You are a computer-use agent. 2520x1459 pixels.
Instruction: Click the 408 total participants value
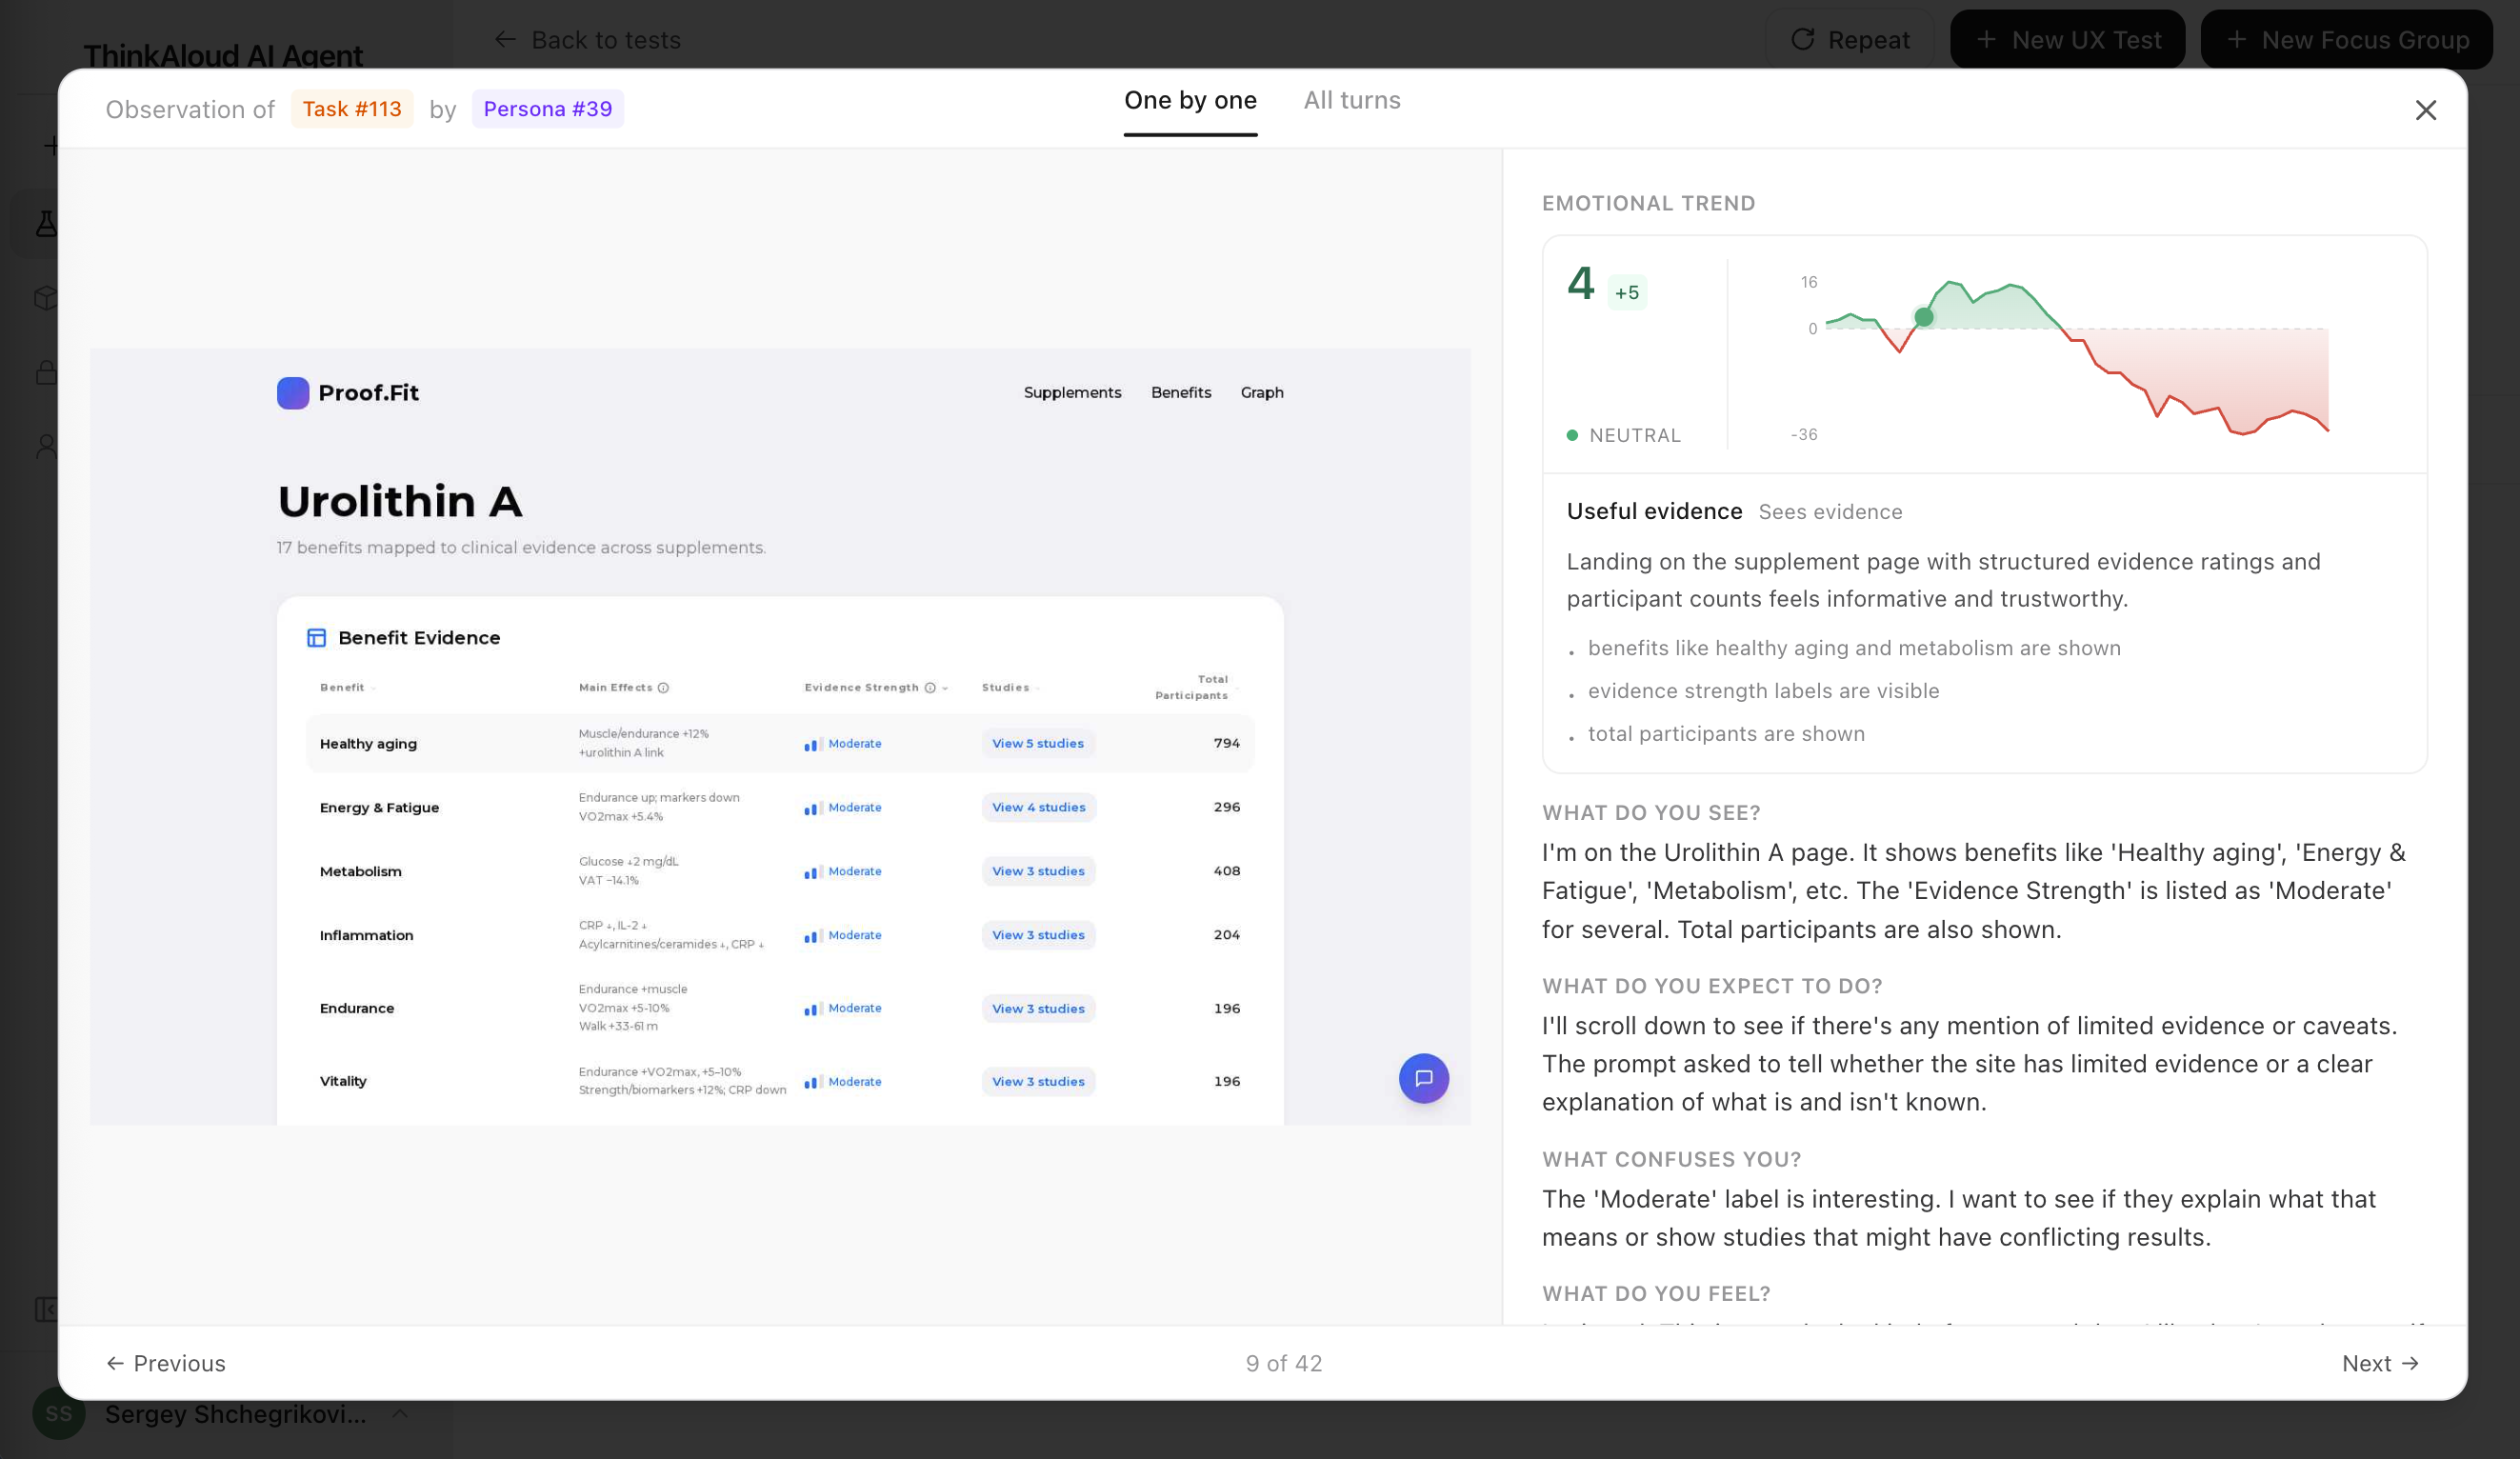click(x=1227, y=872)
